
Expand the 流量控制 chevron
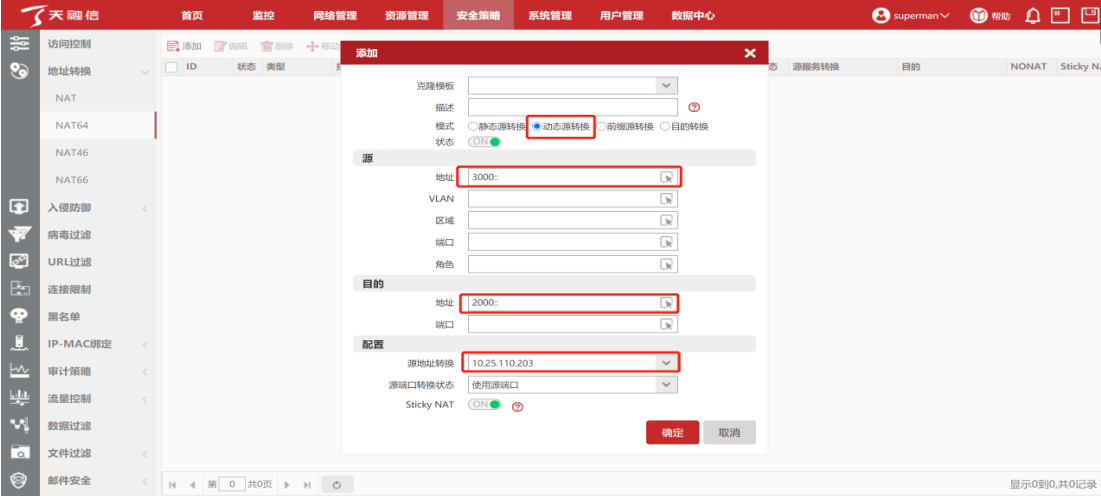[145, 400]
